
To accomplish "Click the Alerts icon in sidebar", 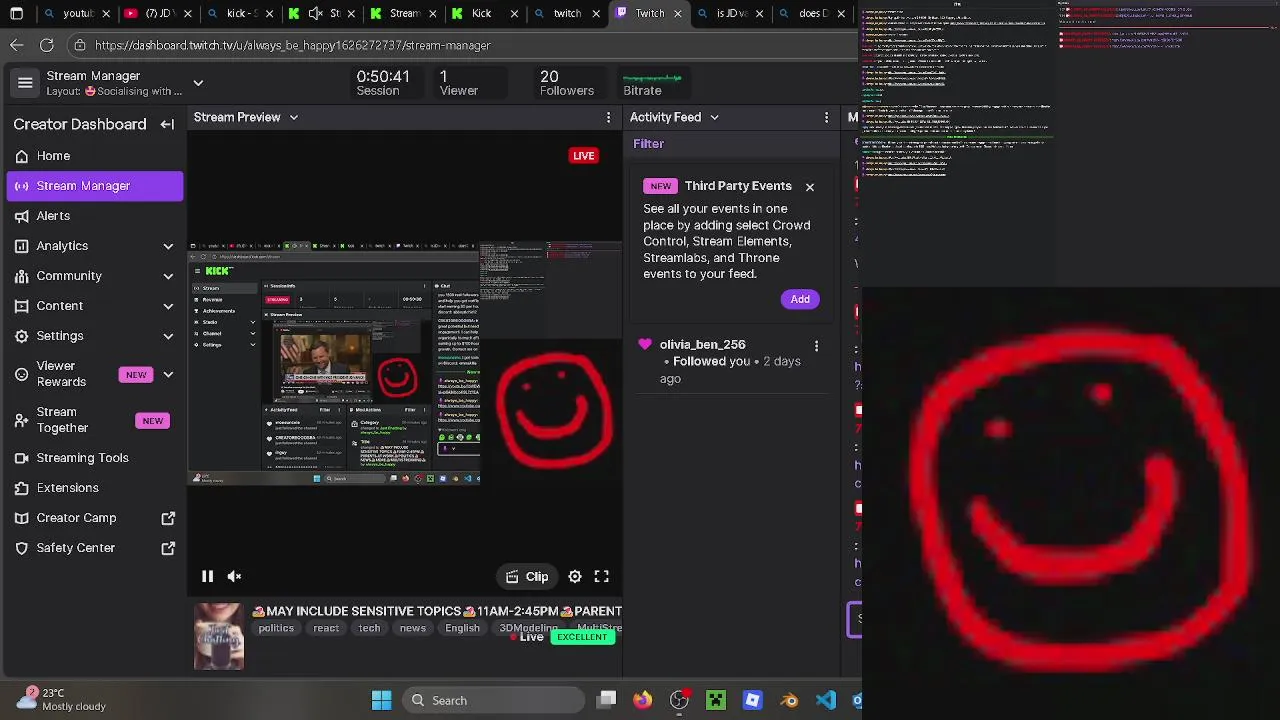I will click(x=22, y=216).
